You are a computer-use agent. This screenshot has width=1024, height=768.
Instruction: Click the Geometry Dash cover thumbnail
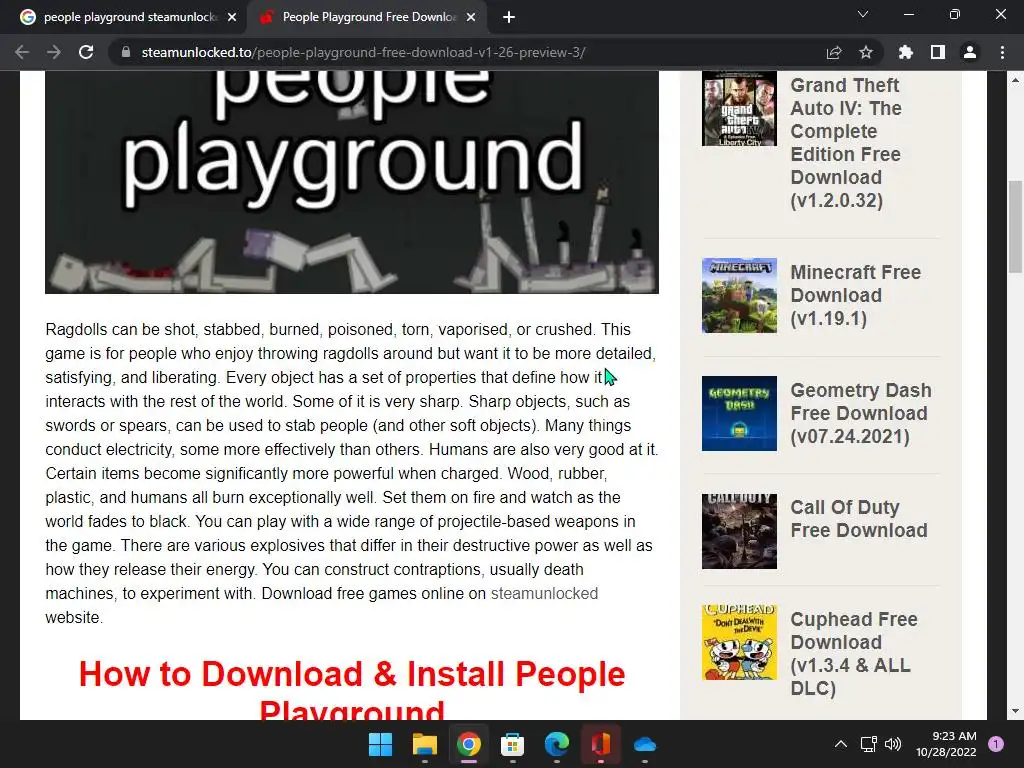coord(739,413)
